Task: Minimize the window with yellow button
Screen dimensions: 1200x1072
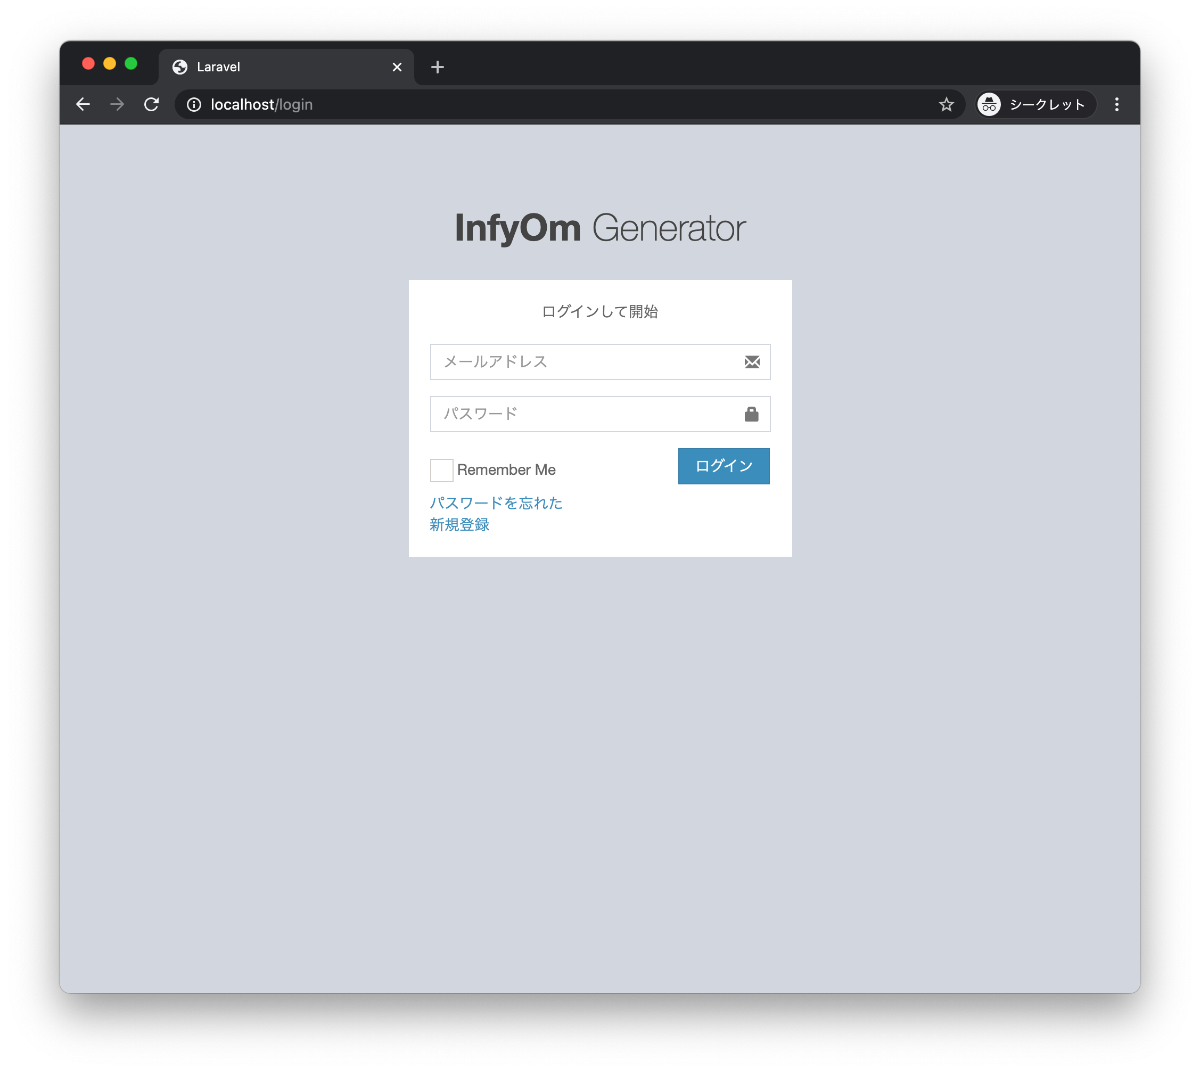Action: point(109,63)
